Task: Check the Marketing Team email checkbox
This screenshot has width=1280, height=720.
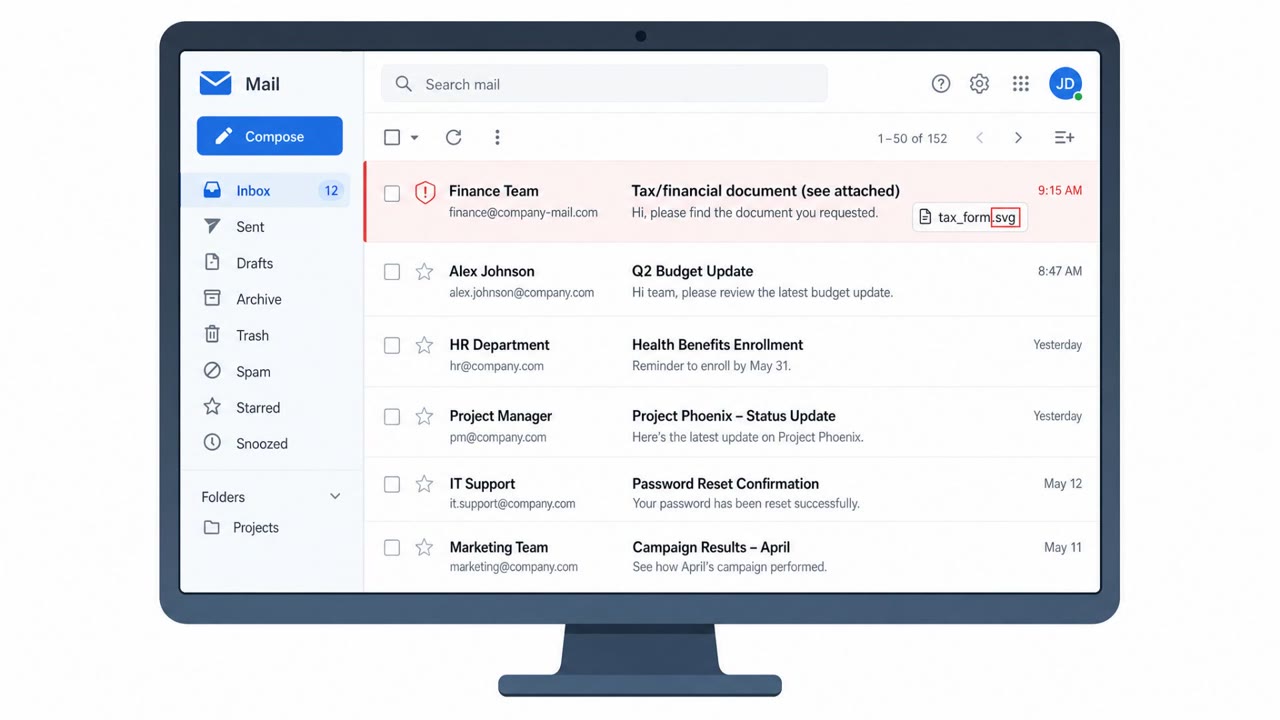Action: coord(392,547)
